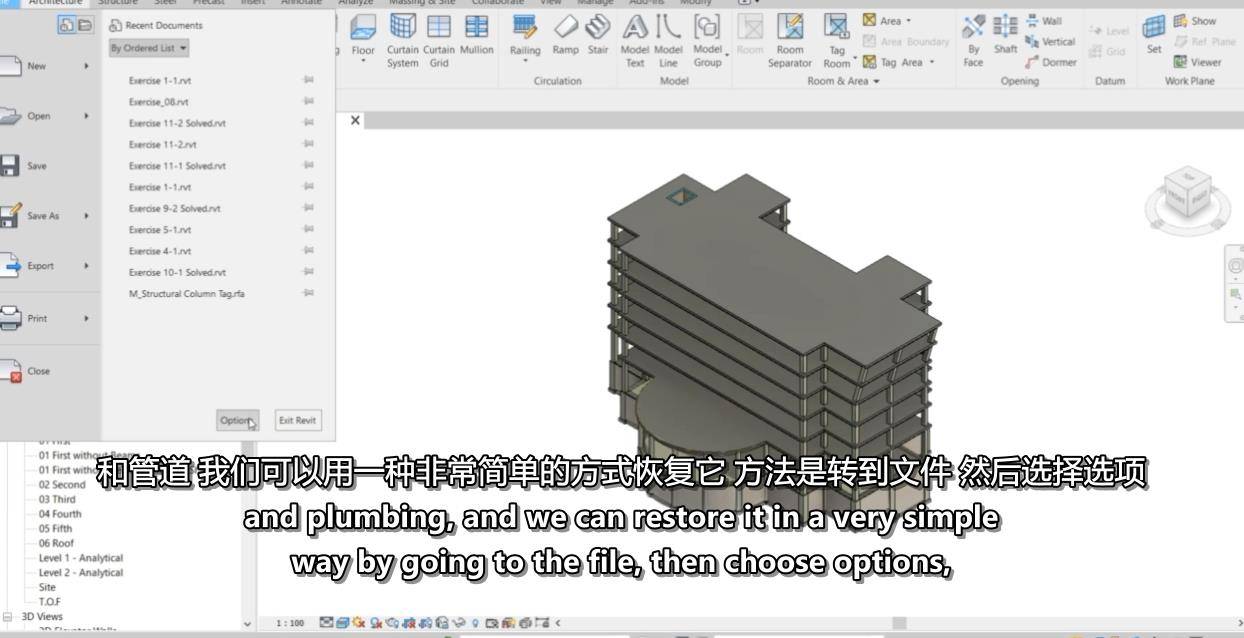1244x638 pixels.
Task: Select Print in the file menu
Action: [x=37, y=318]
